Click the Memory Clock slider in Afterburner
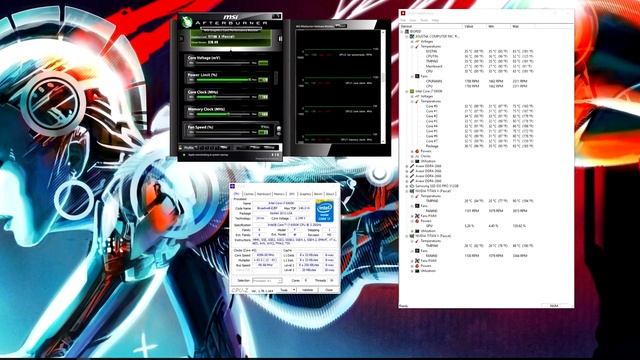 (222, 114)
